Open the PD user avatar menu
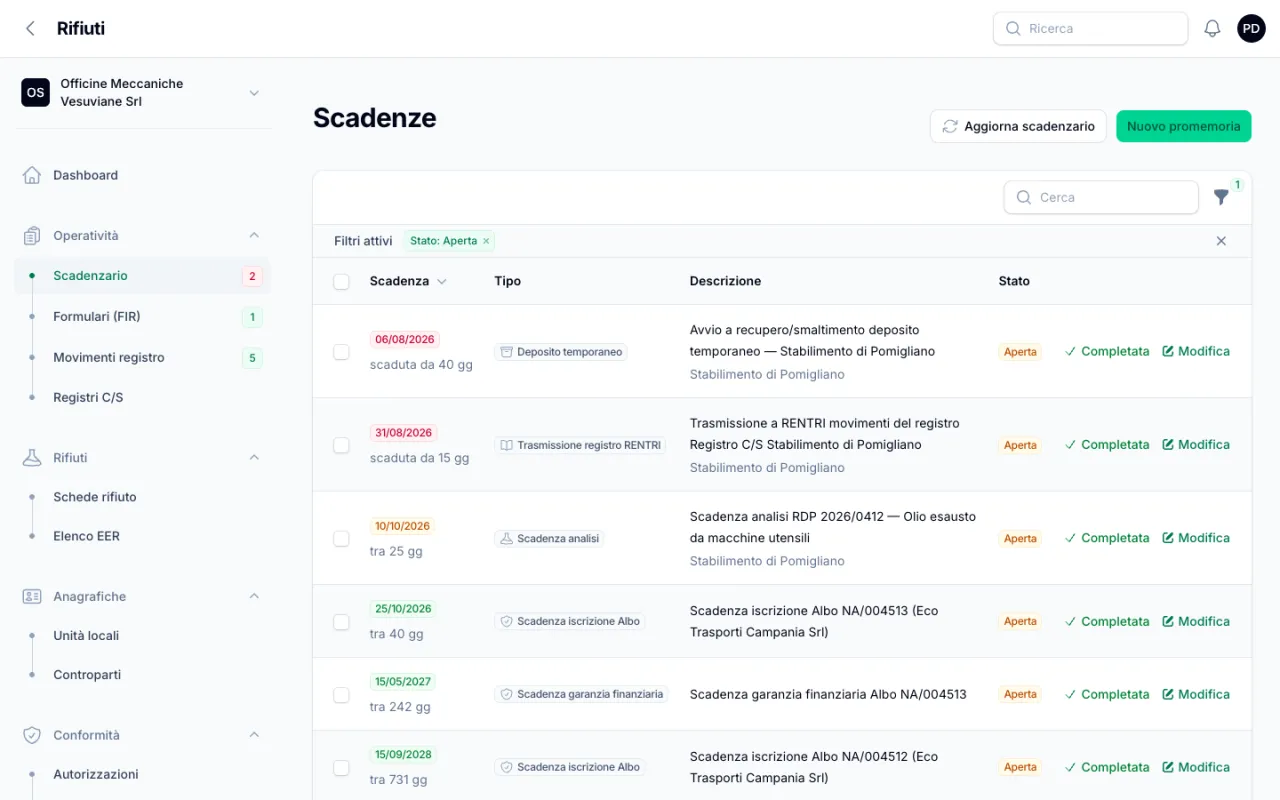 click(1251, 29)
